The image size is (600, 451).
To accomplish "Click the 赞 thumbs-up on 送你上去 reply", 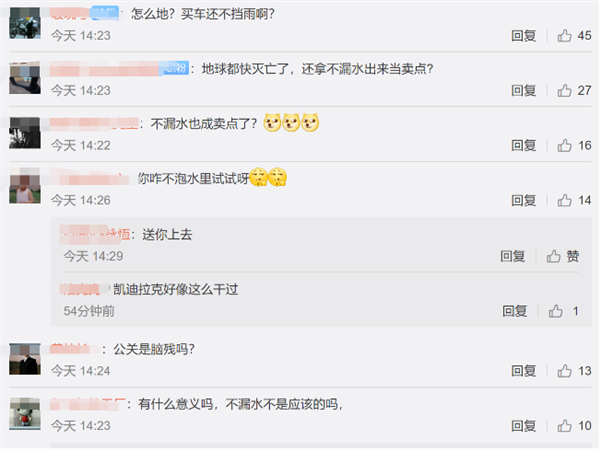I will click(562, 256).
